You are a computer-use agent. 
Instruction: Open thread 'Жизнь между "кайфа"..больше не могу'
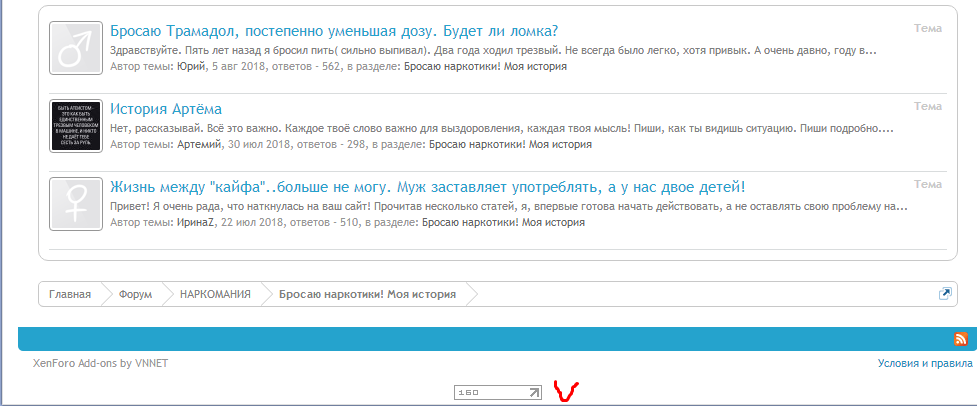click(x=427, y=187)
